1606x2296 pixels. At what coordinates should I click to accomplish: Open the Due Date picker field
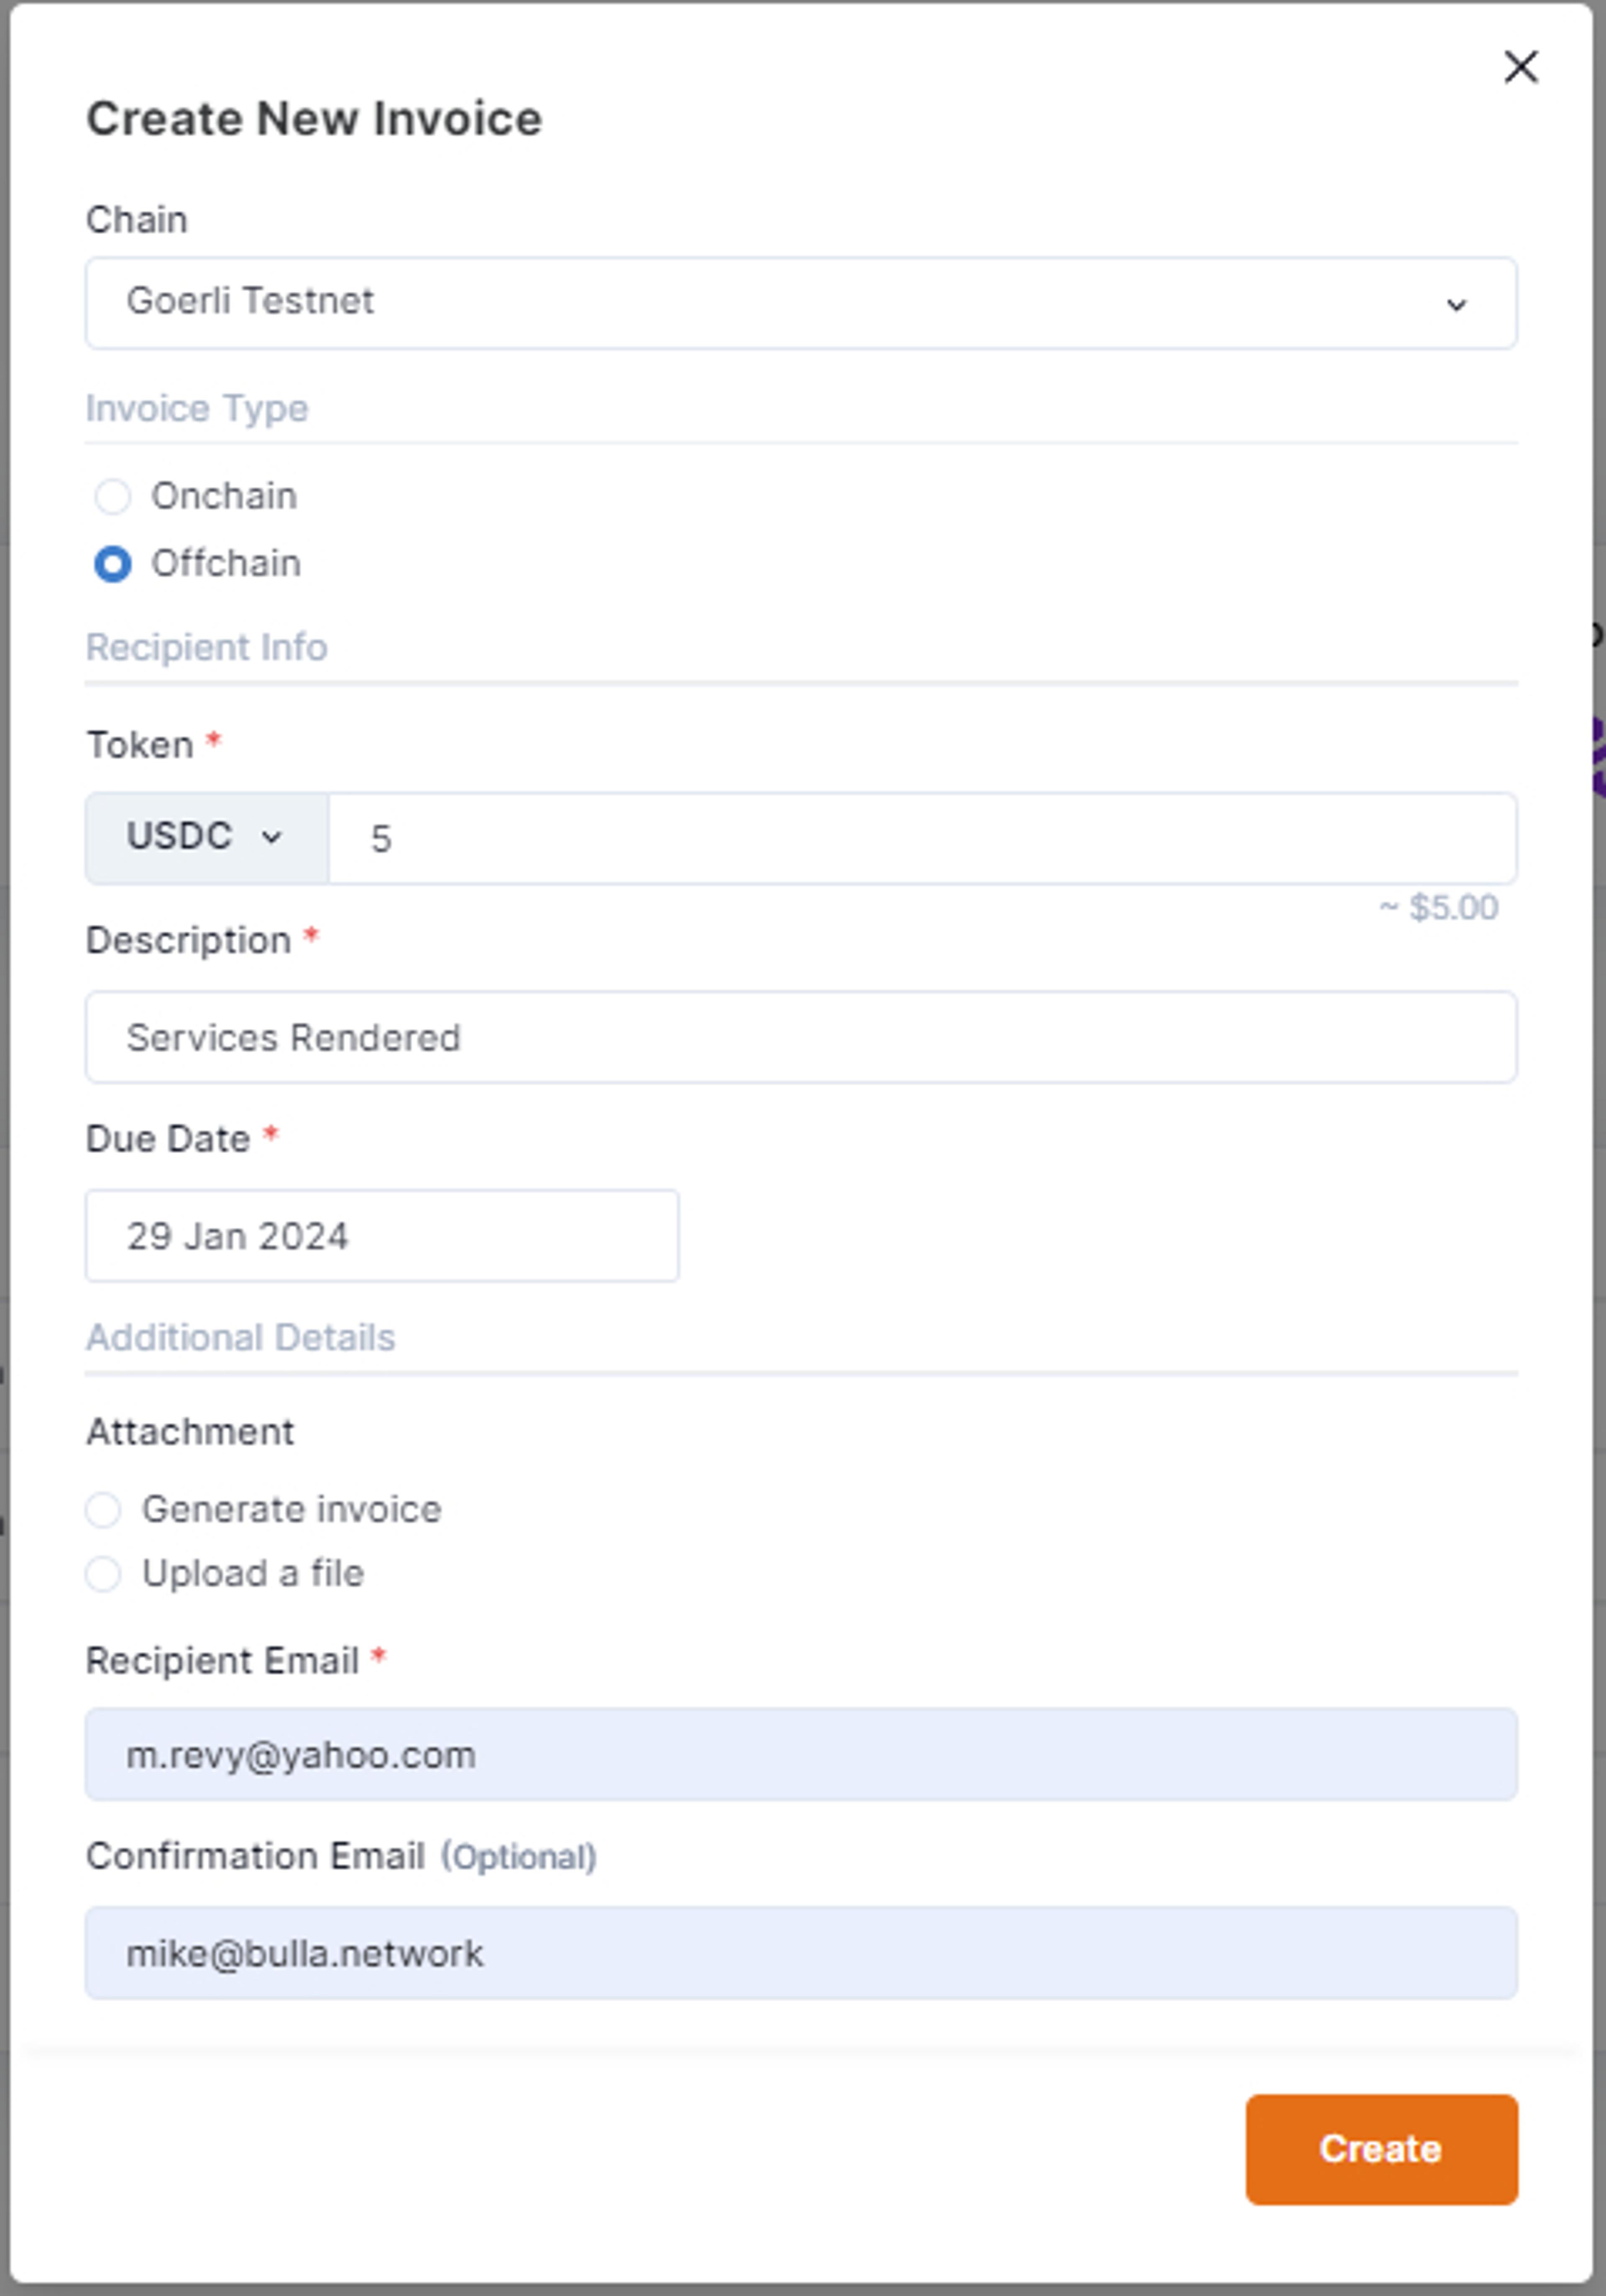tap(381, 1236)
